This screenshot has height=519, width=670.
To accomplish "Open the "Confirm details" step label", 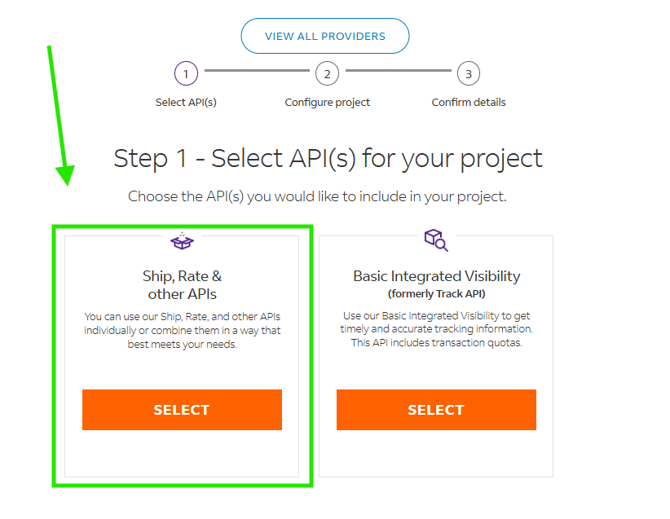I will pyautogui.click(x=468, y=102).
